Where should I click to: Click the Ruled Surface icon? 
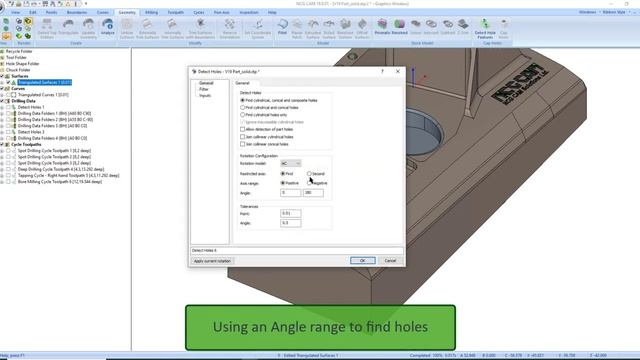[329, 29]
